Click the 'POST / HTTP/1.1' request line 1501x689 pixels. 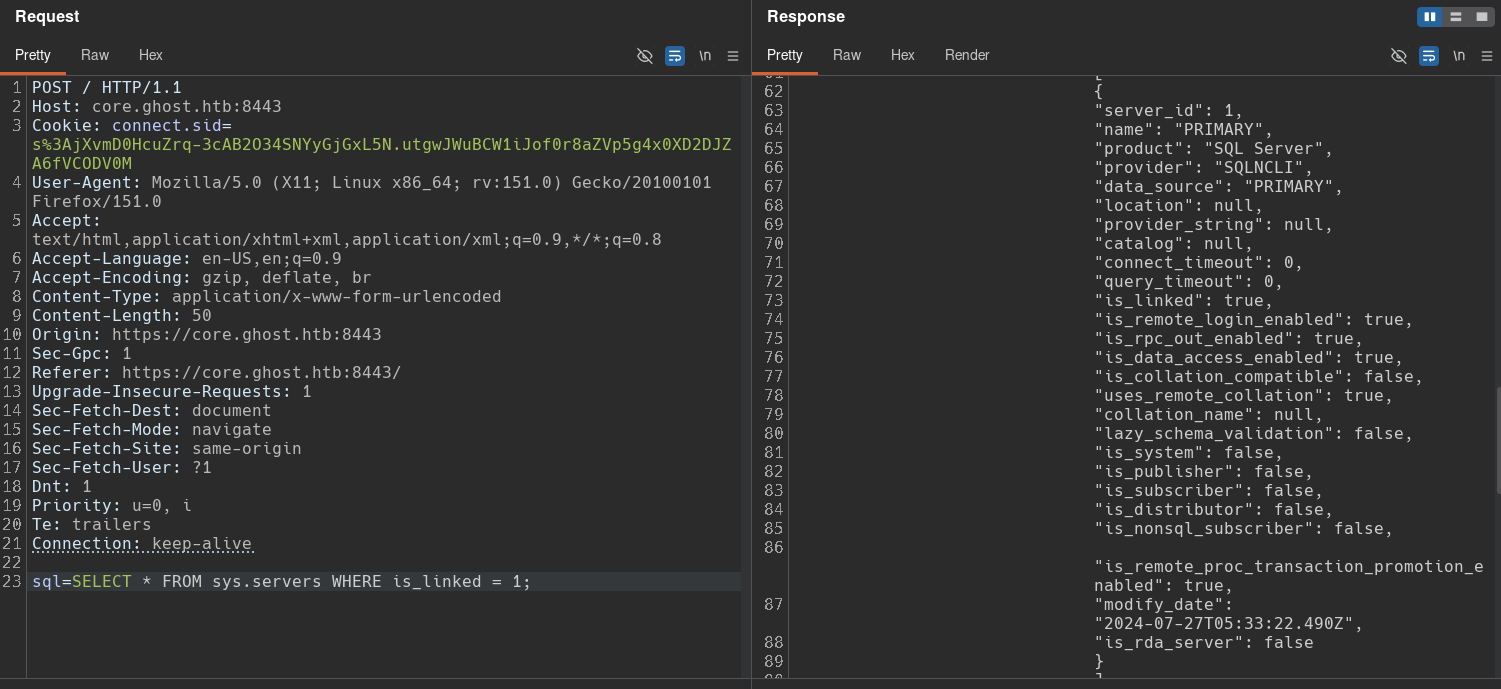coord(107,88)
